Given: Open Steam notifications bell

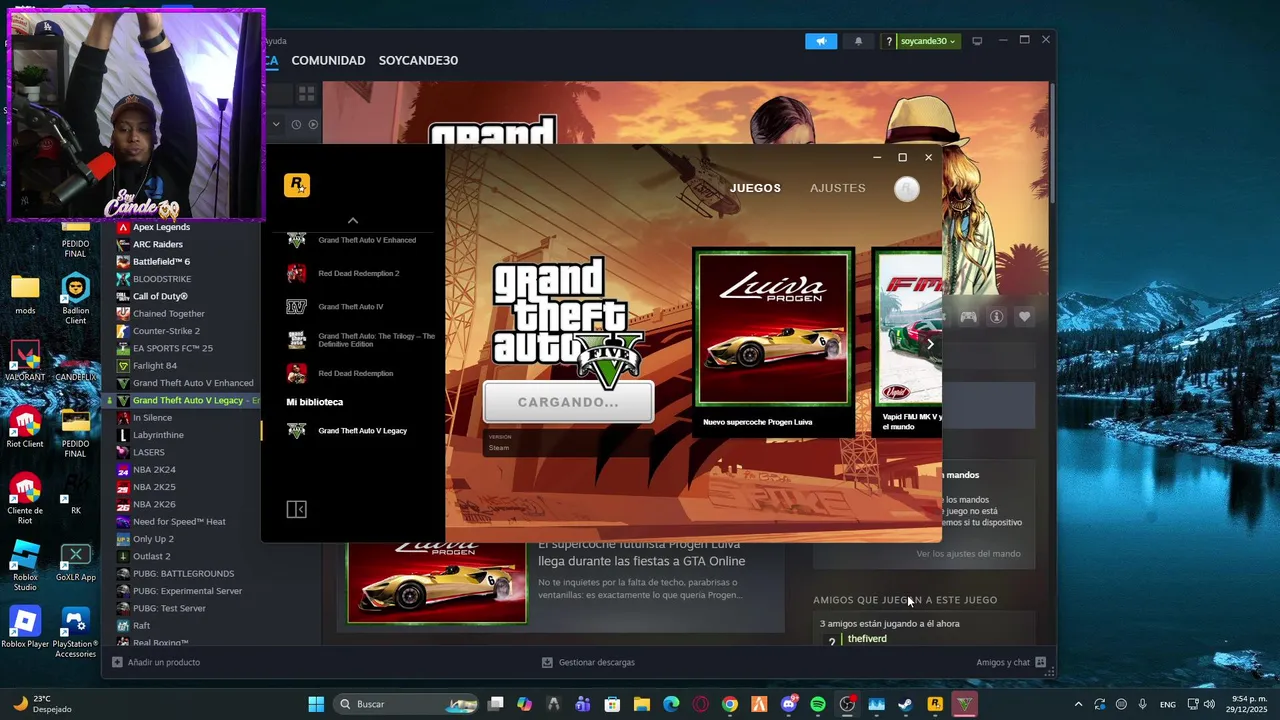Looking at the screenshot, I should coord(858,41).
